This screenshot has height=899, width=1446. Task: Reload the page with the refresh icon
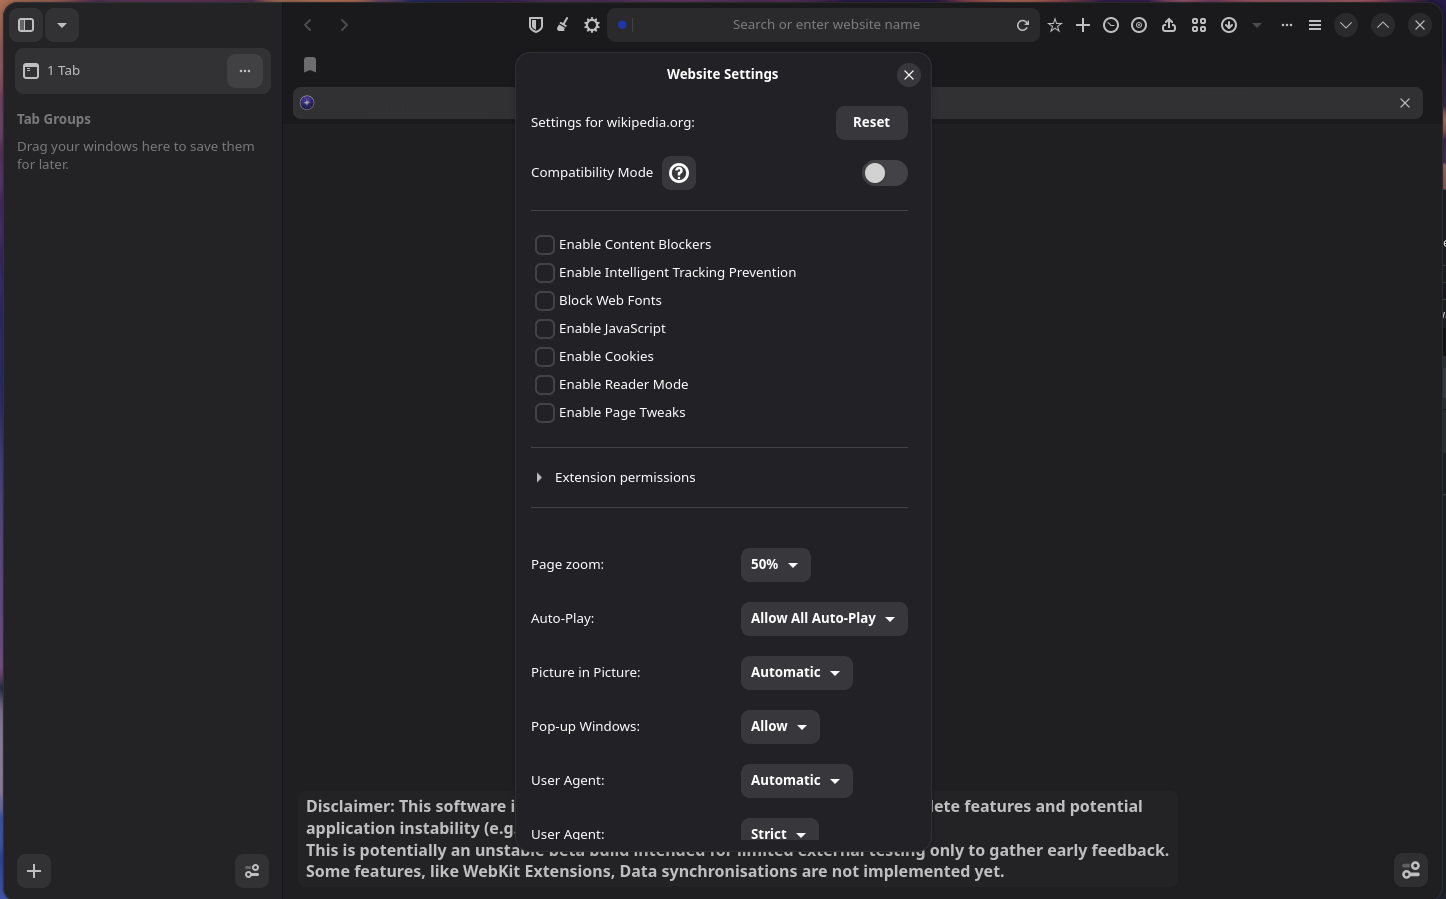tap(1023, 25)
